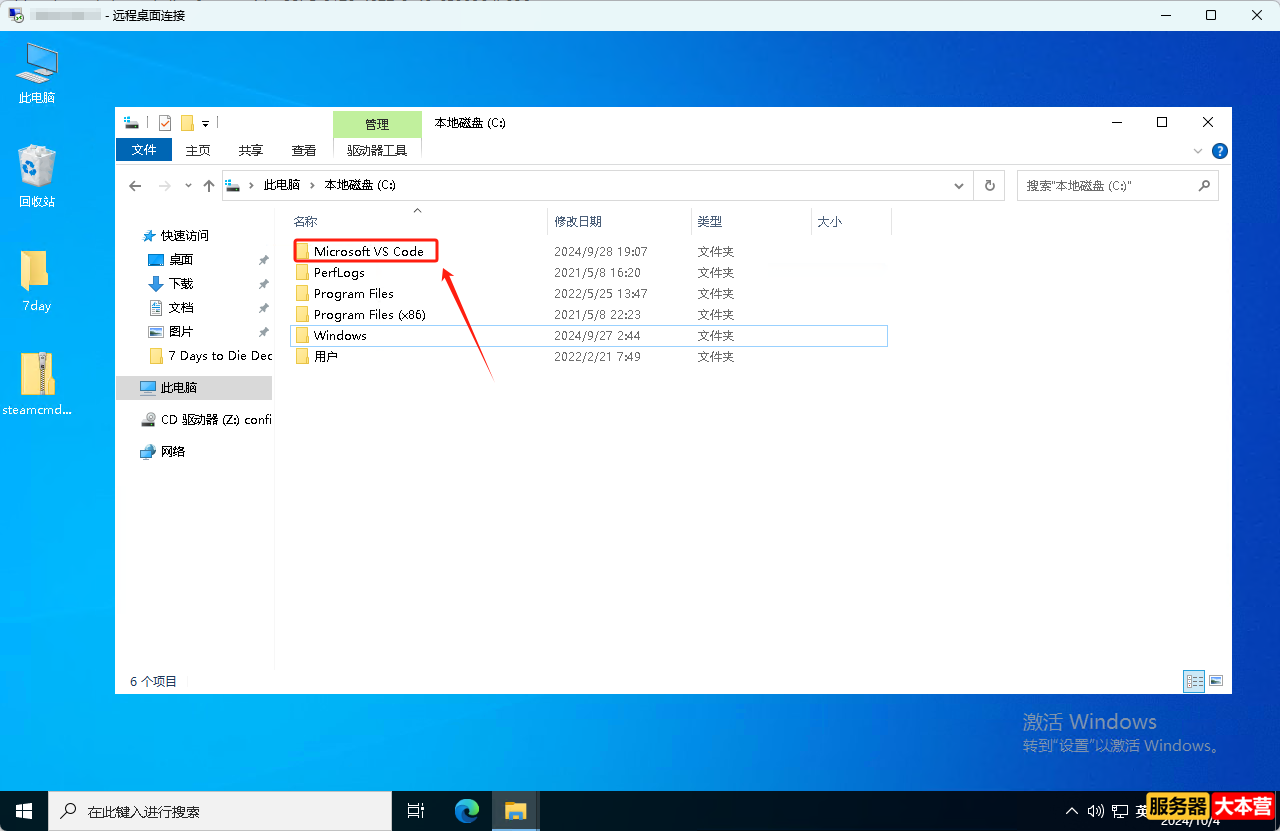Click 本地磁盘 (C:) in the address breadcrumb
Screen dimensions: 1280x831
[360, 186]
